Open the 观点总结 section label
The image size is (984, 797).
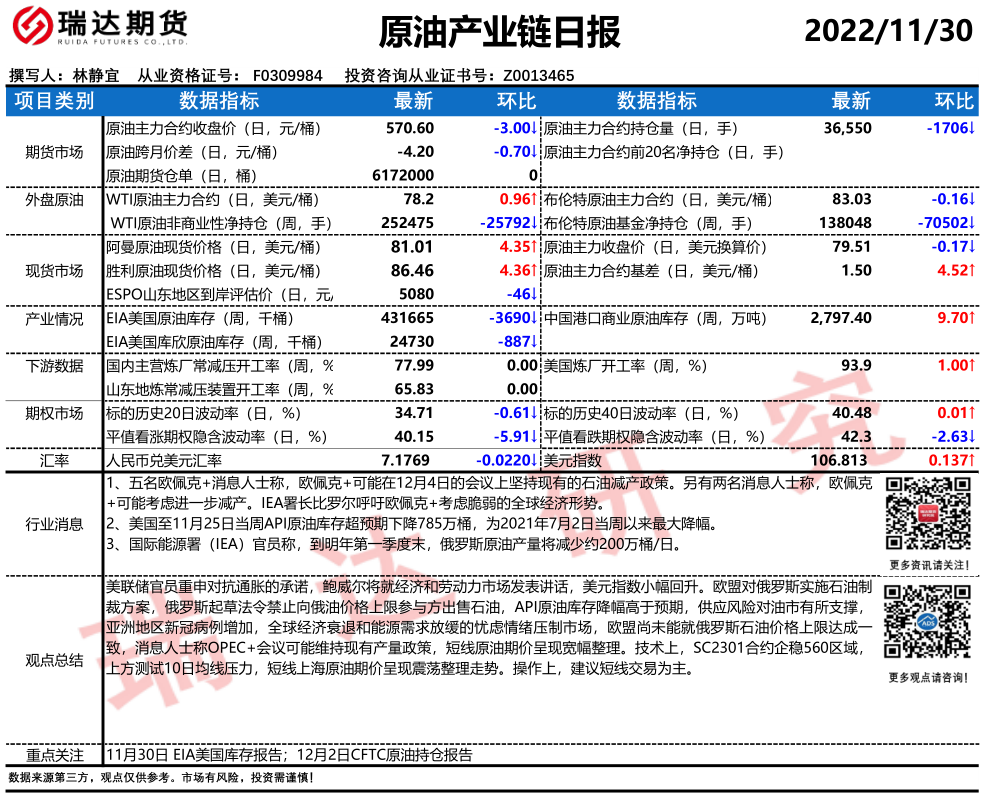click(54, 660)
